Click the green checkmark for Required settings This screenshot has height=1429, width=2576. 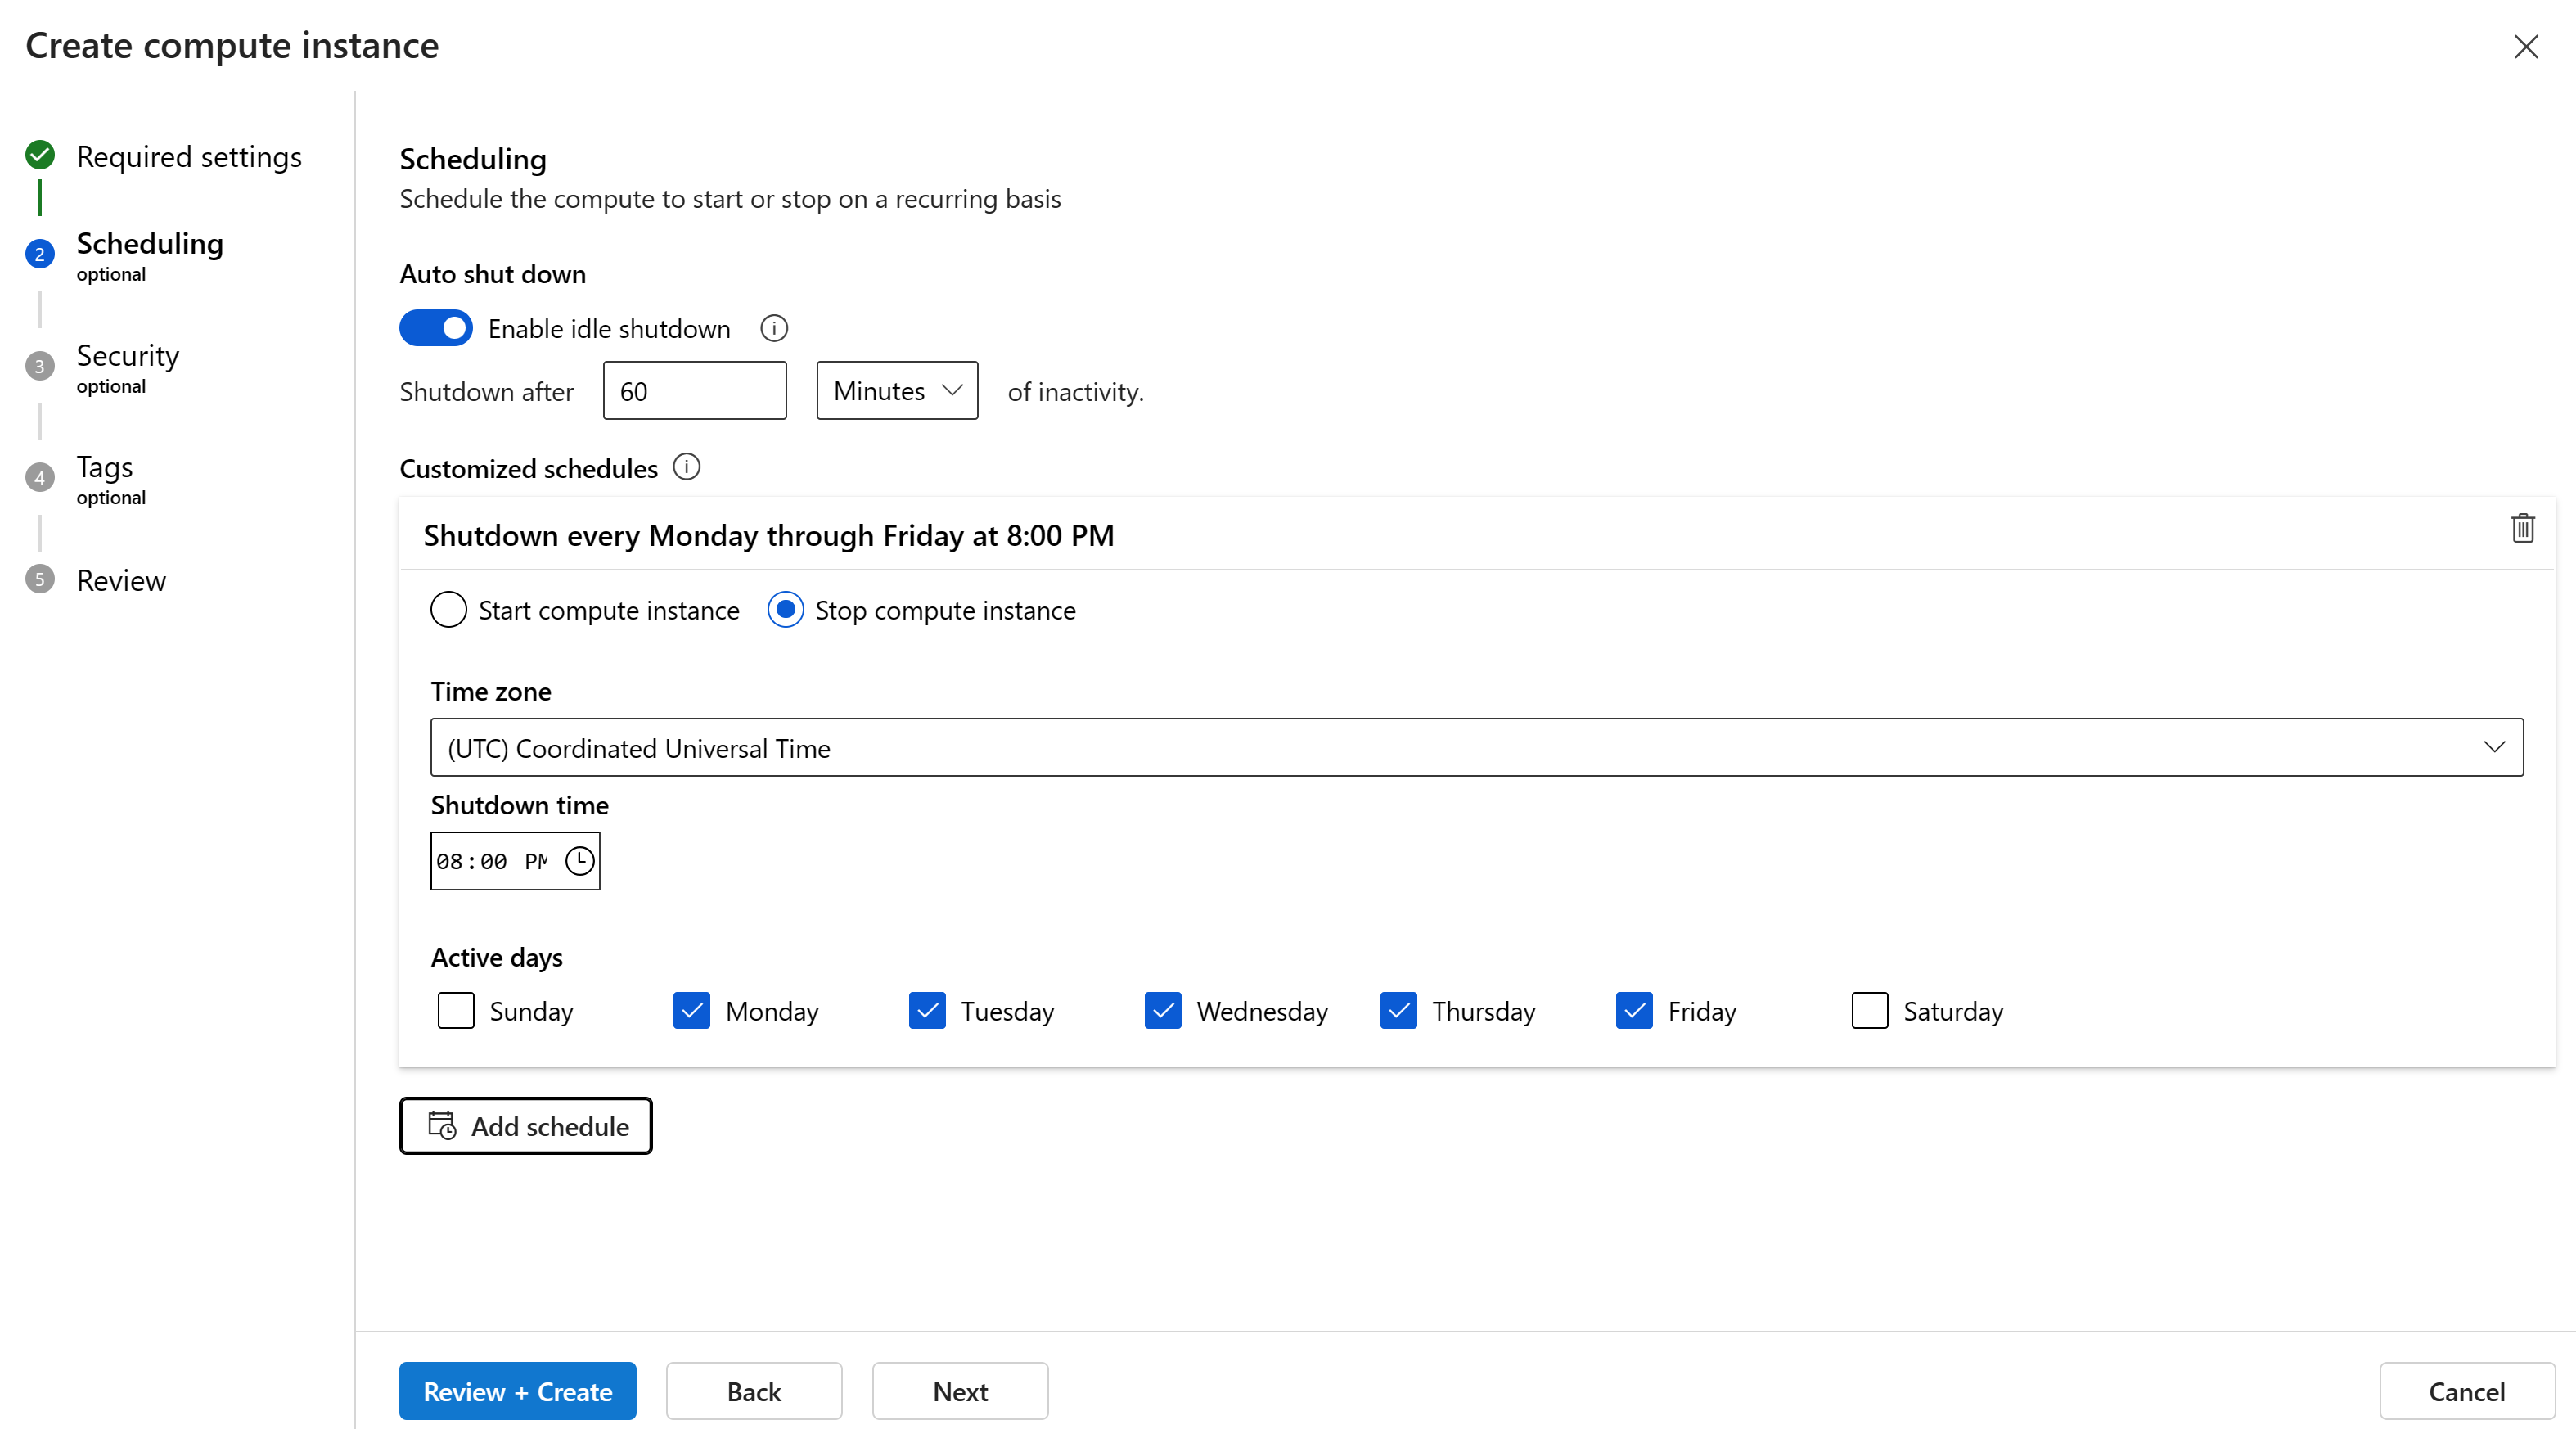pos(40,155)
